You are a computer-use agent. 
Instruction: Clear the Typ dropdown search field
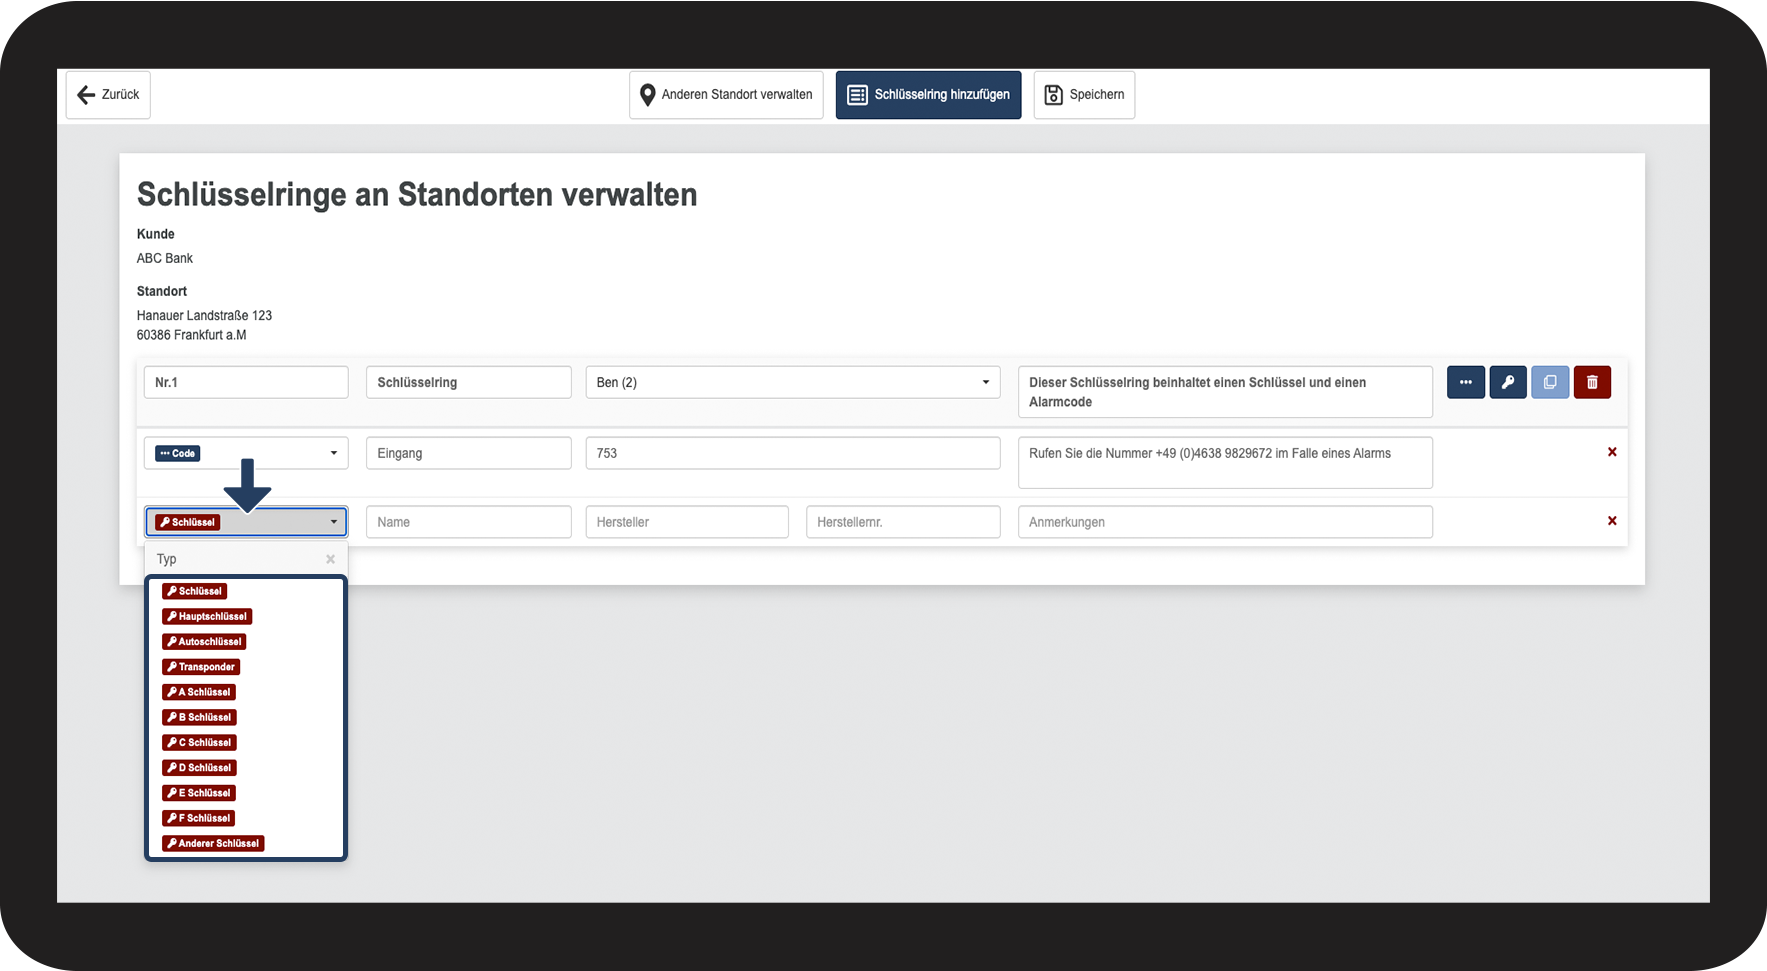click(x=330, y=559)
